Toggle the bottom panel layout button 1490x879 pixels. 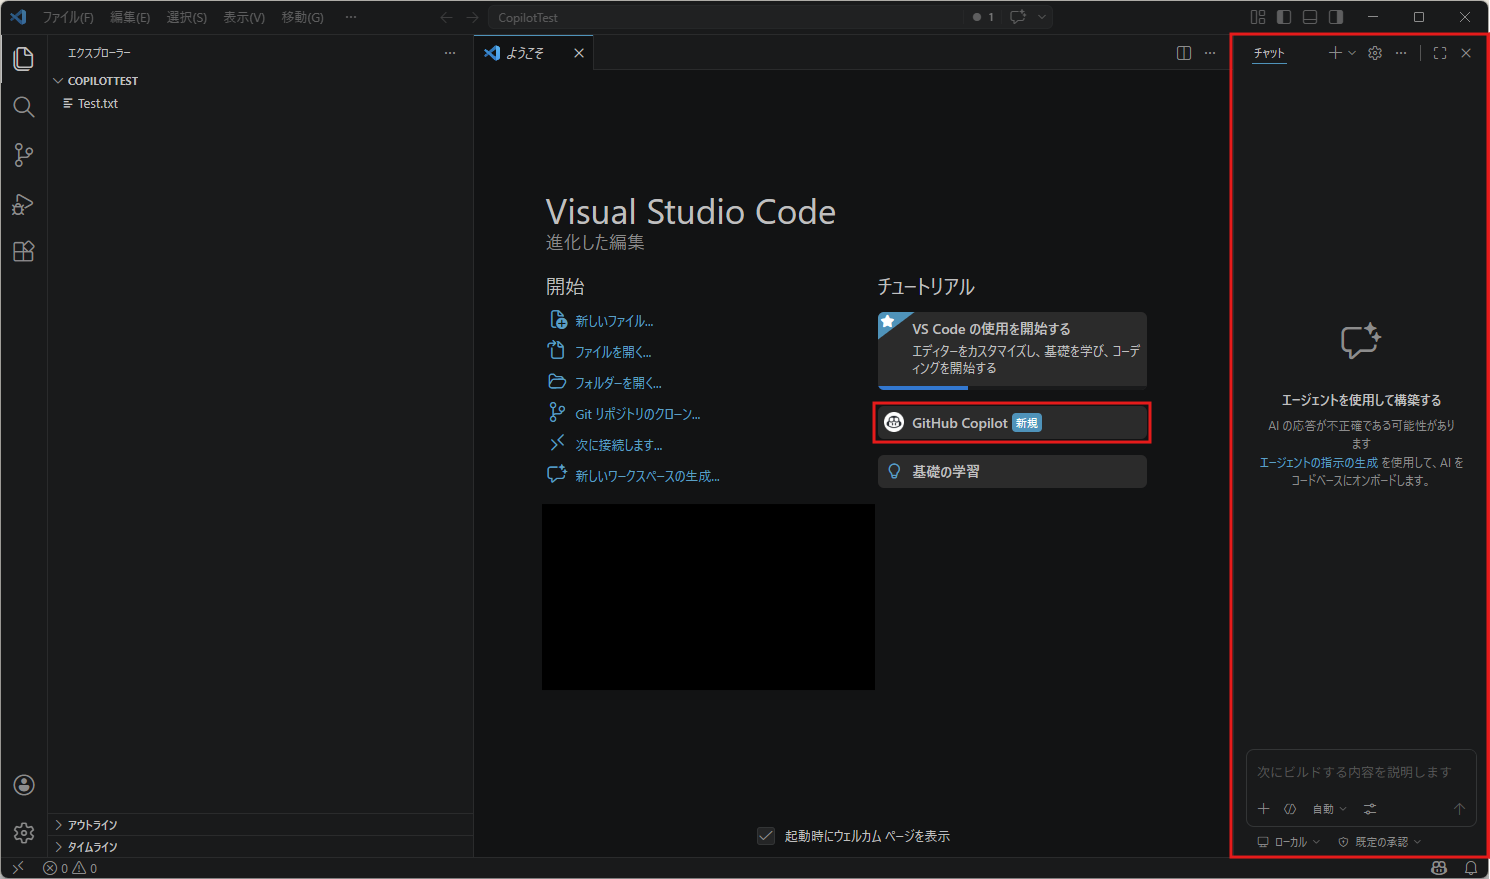click(x=1310, y=17)
